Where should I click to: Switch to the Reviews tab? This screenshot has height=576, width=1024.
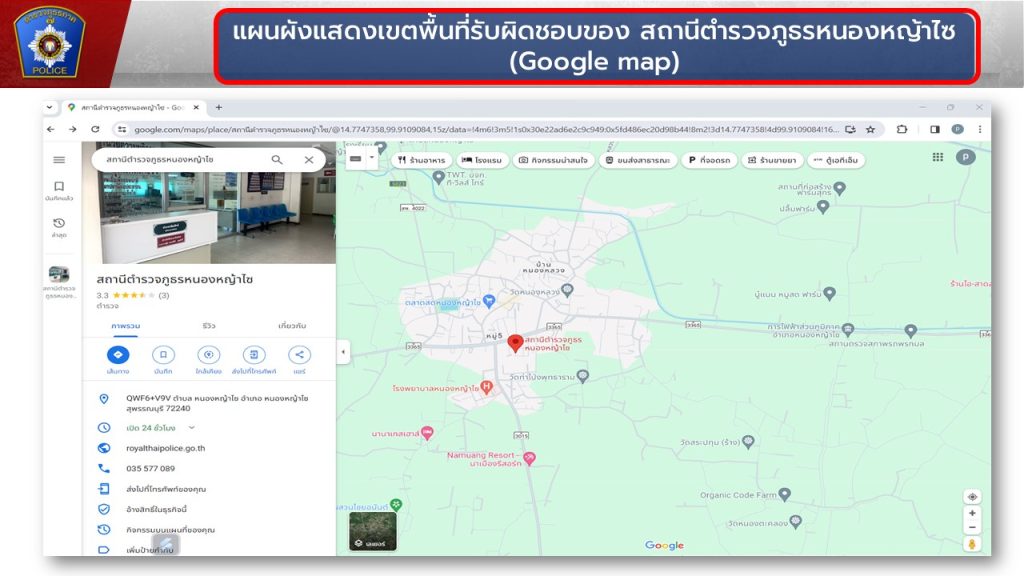[208, 326]
